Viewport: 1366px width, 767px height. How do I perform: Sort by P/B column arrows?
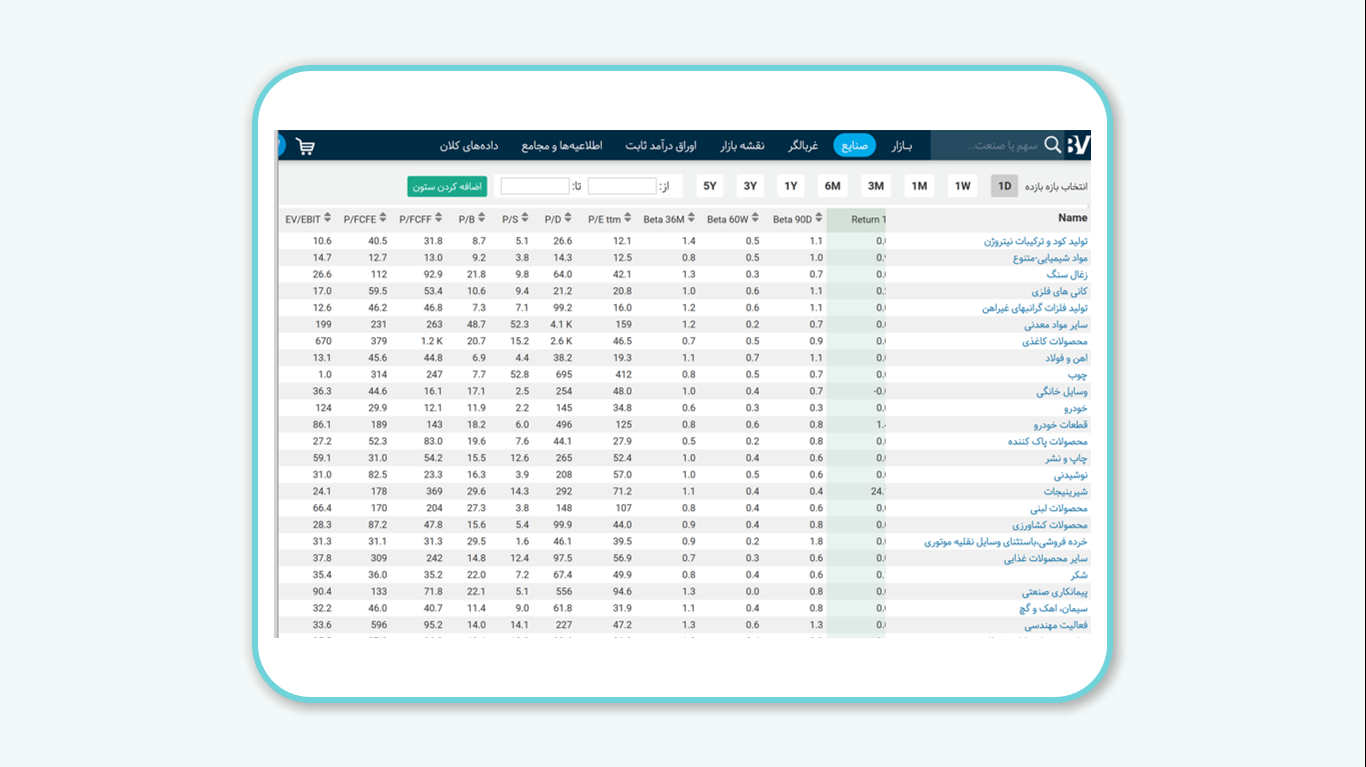click(x=482, y=219)
